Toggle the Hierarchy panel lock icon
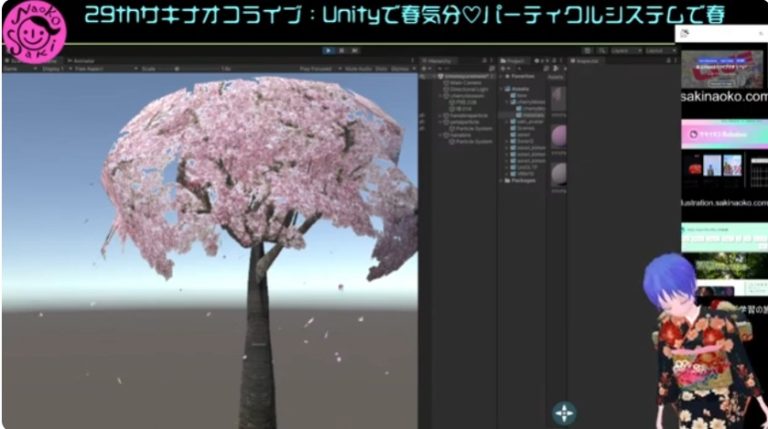The height and width of the screenshot is (429, 768). [484, 61]
